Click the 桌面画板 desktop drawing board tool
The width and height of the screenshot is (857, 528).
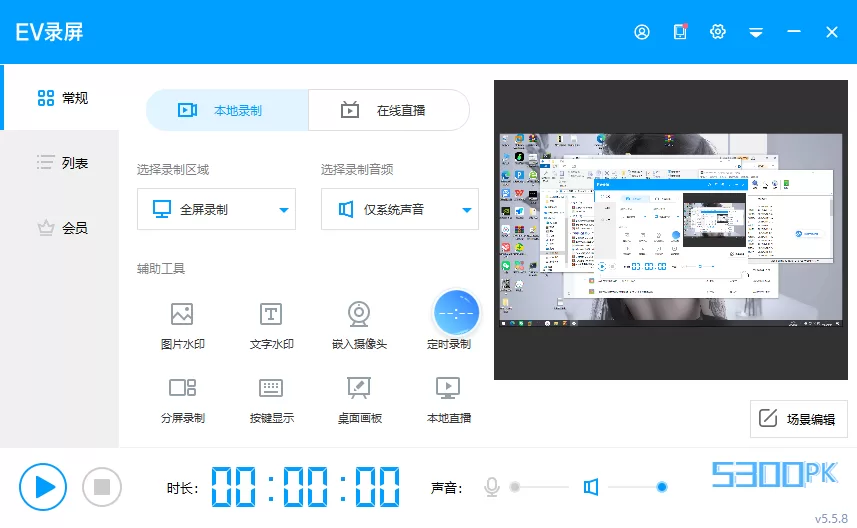359,400
